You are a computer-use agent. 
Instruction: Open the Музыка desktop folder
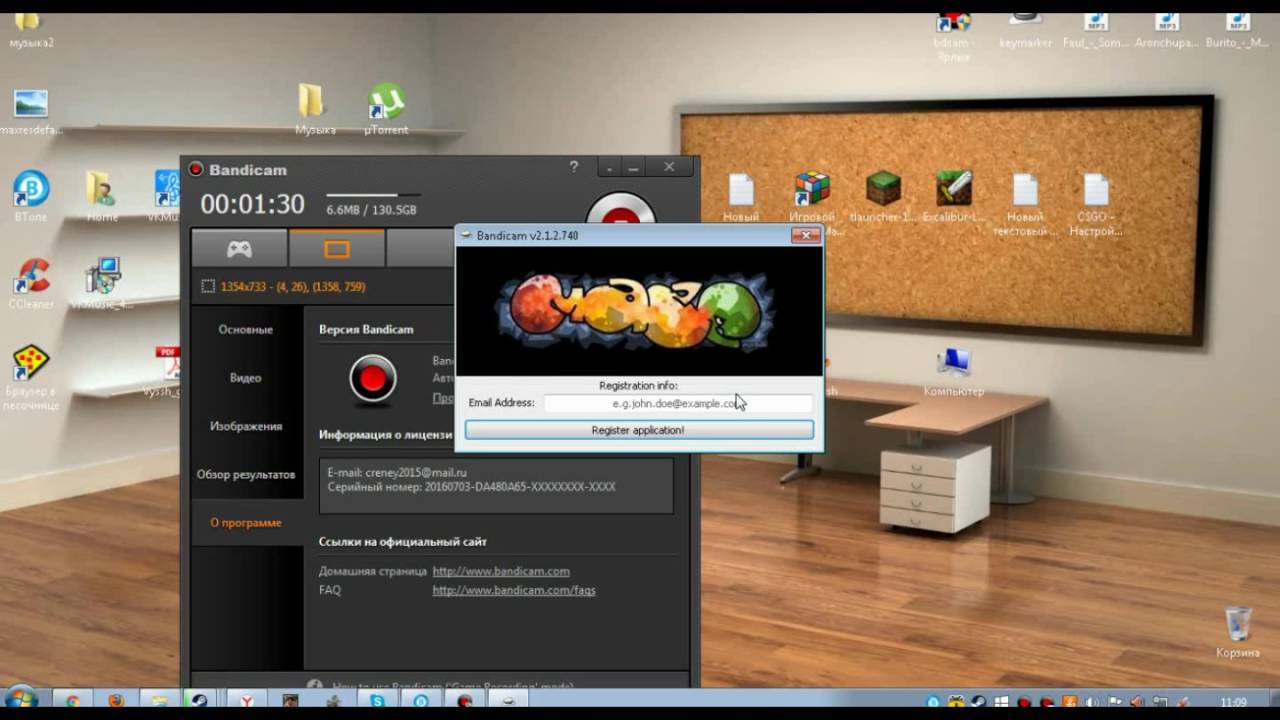click(x=313, y=108)
